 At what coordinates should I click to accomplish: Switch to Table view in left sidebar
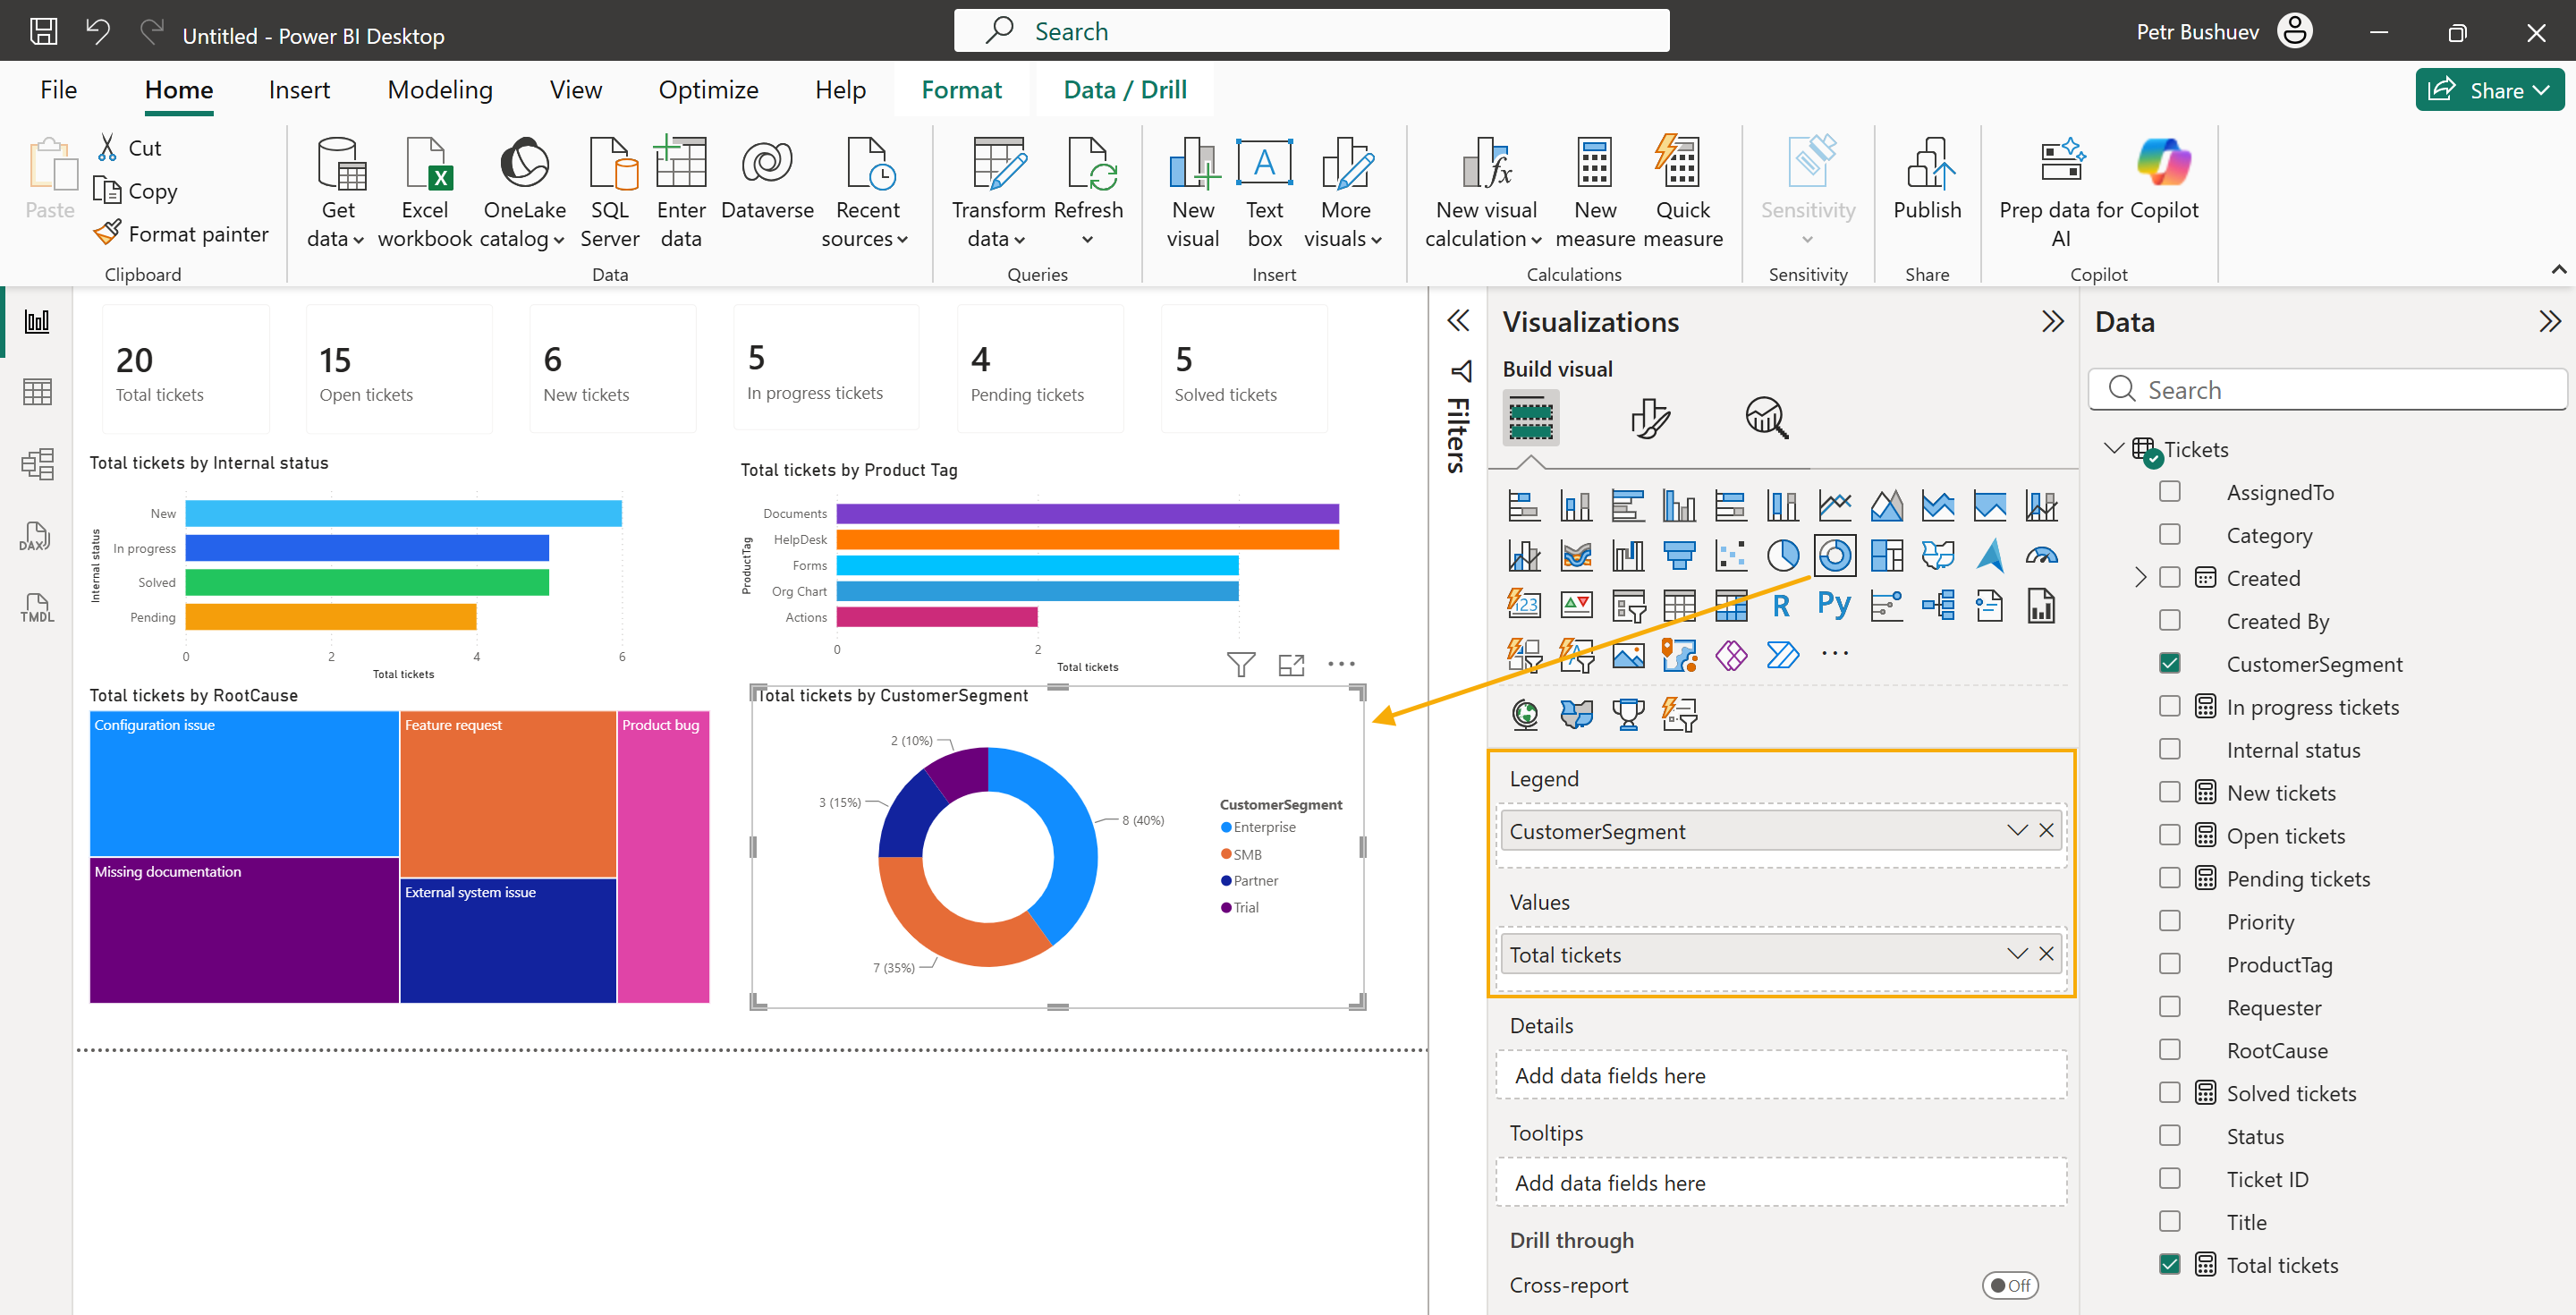(x=37, y=392)
